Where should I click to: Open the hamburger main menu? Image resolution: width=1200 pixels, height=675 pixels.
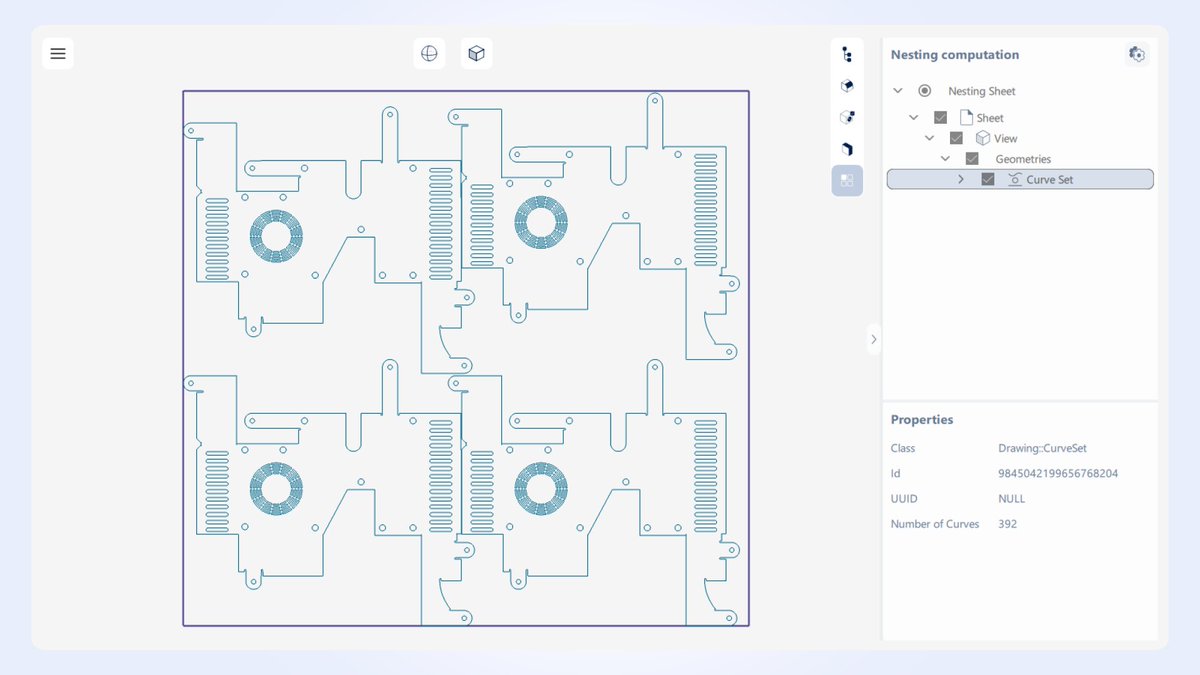coord(58,54)
